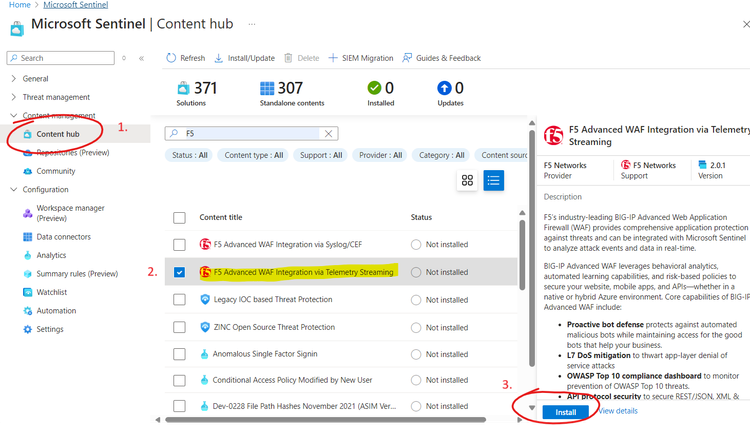Switch to the grid view icon

click(467, 180)
